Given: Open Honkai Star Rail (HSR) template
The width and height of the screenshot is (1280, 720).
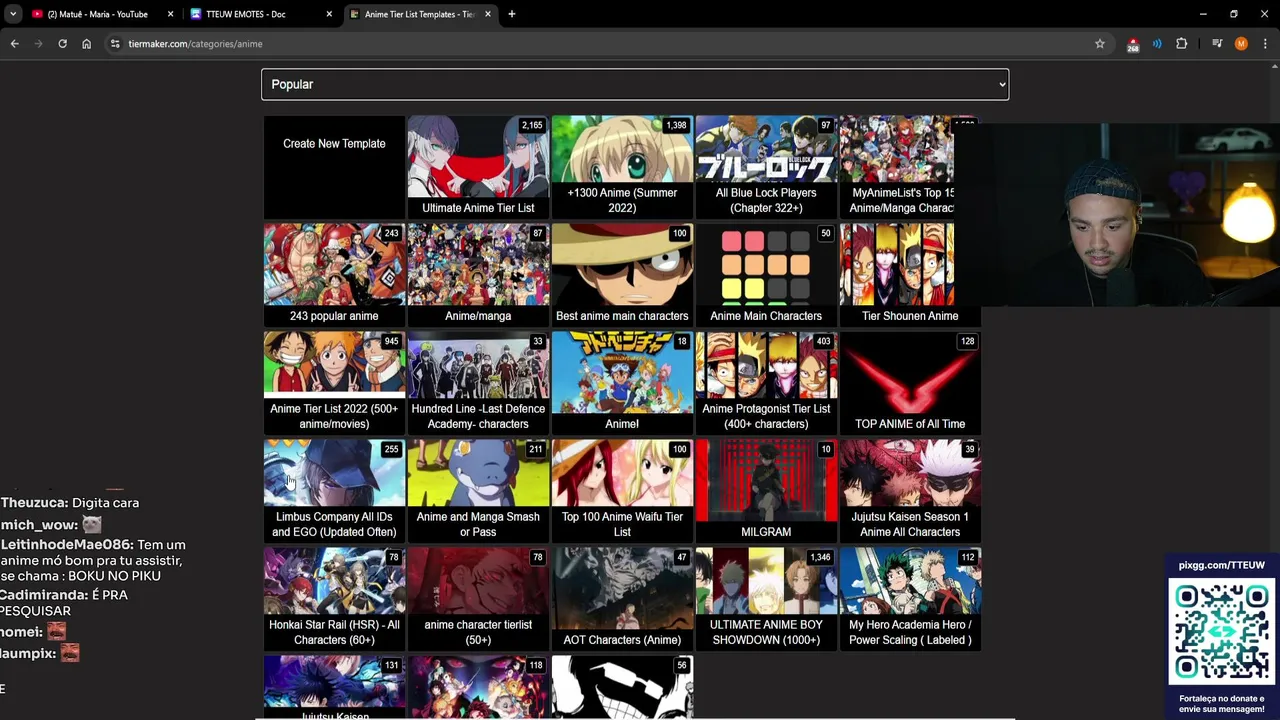Looking at the screenshot, I should [334, 599].
